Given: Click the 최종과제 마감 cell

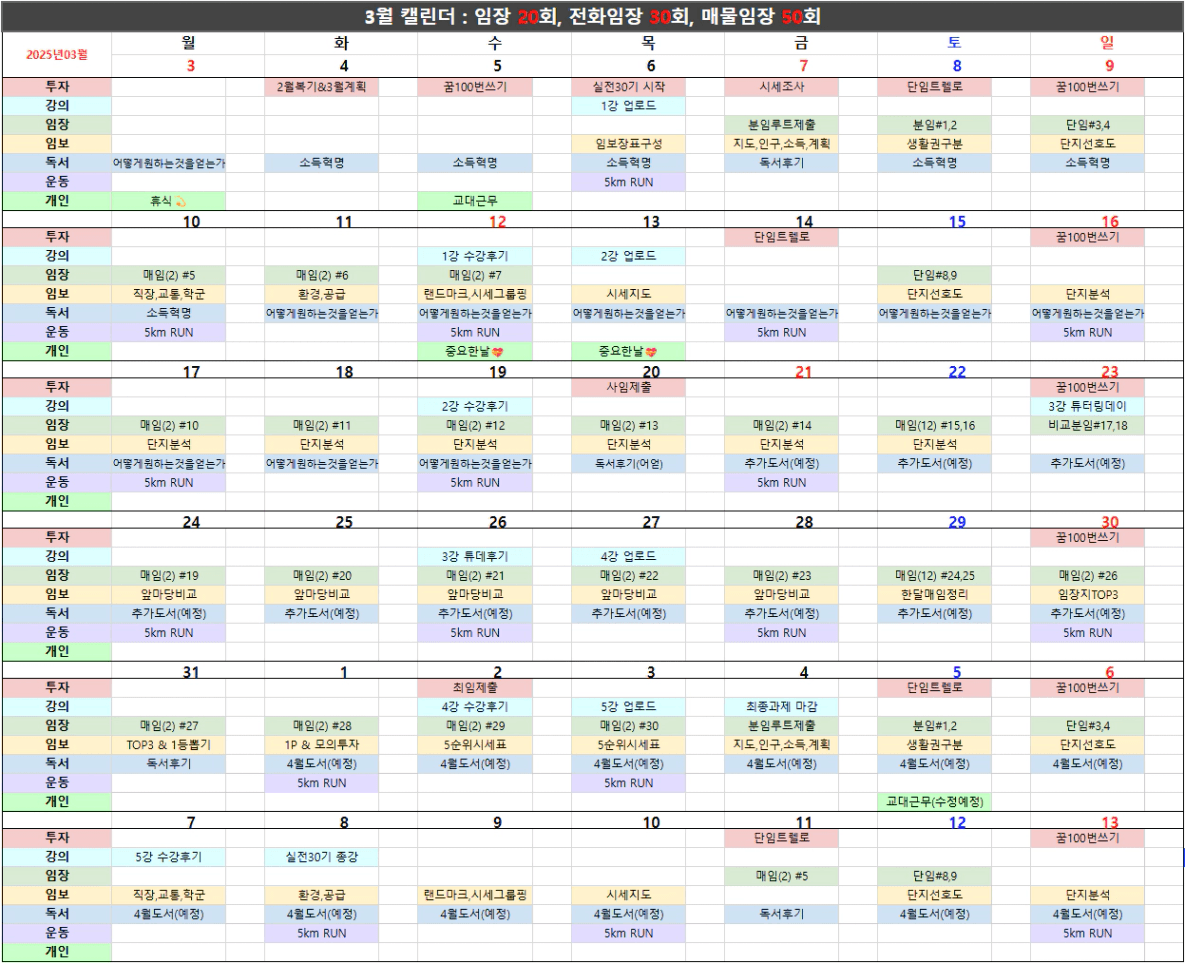Looking at the screenshot, I should tap(781, 707).
